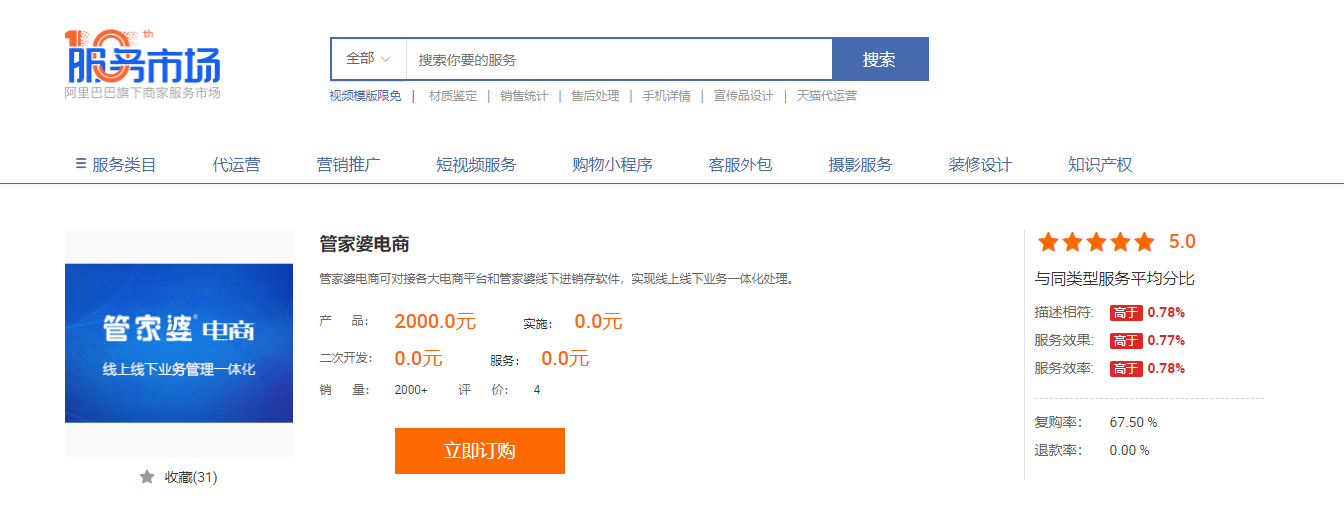Go to the 购物小程序 tab
This screenshot has width=1344, height=505.
tap(612, 165)
